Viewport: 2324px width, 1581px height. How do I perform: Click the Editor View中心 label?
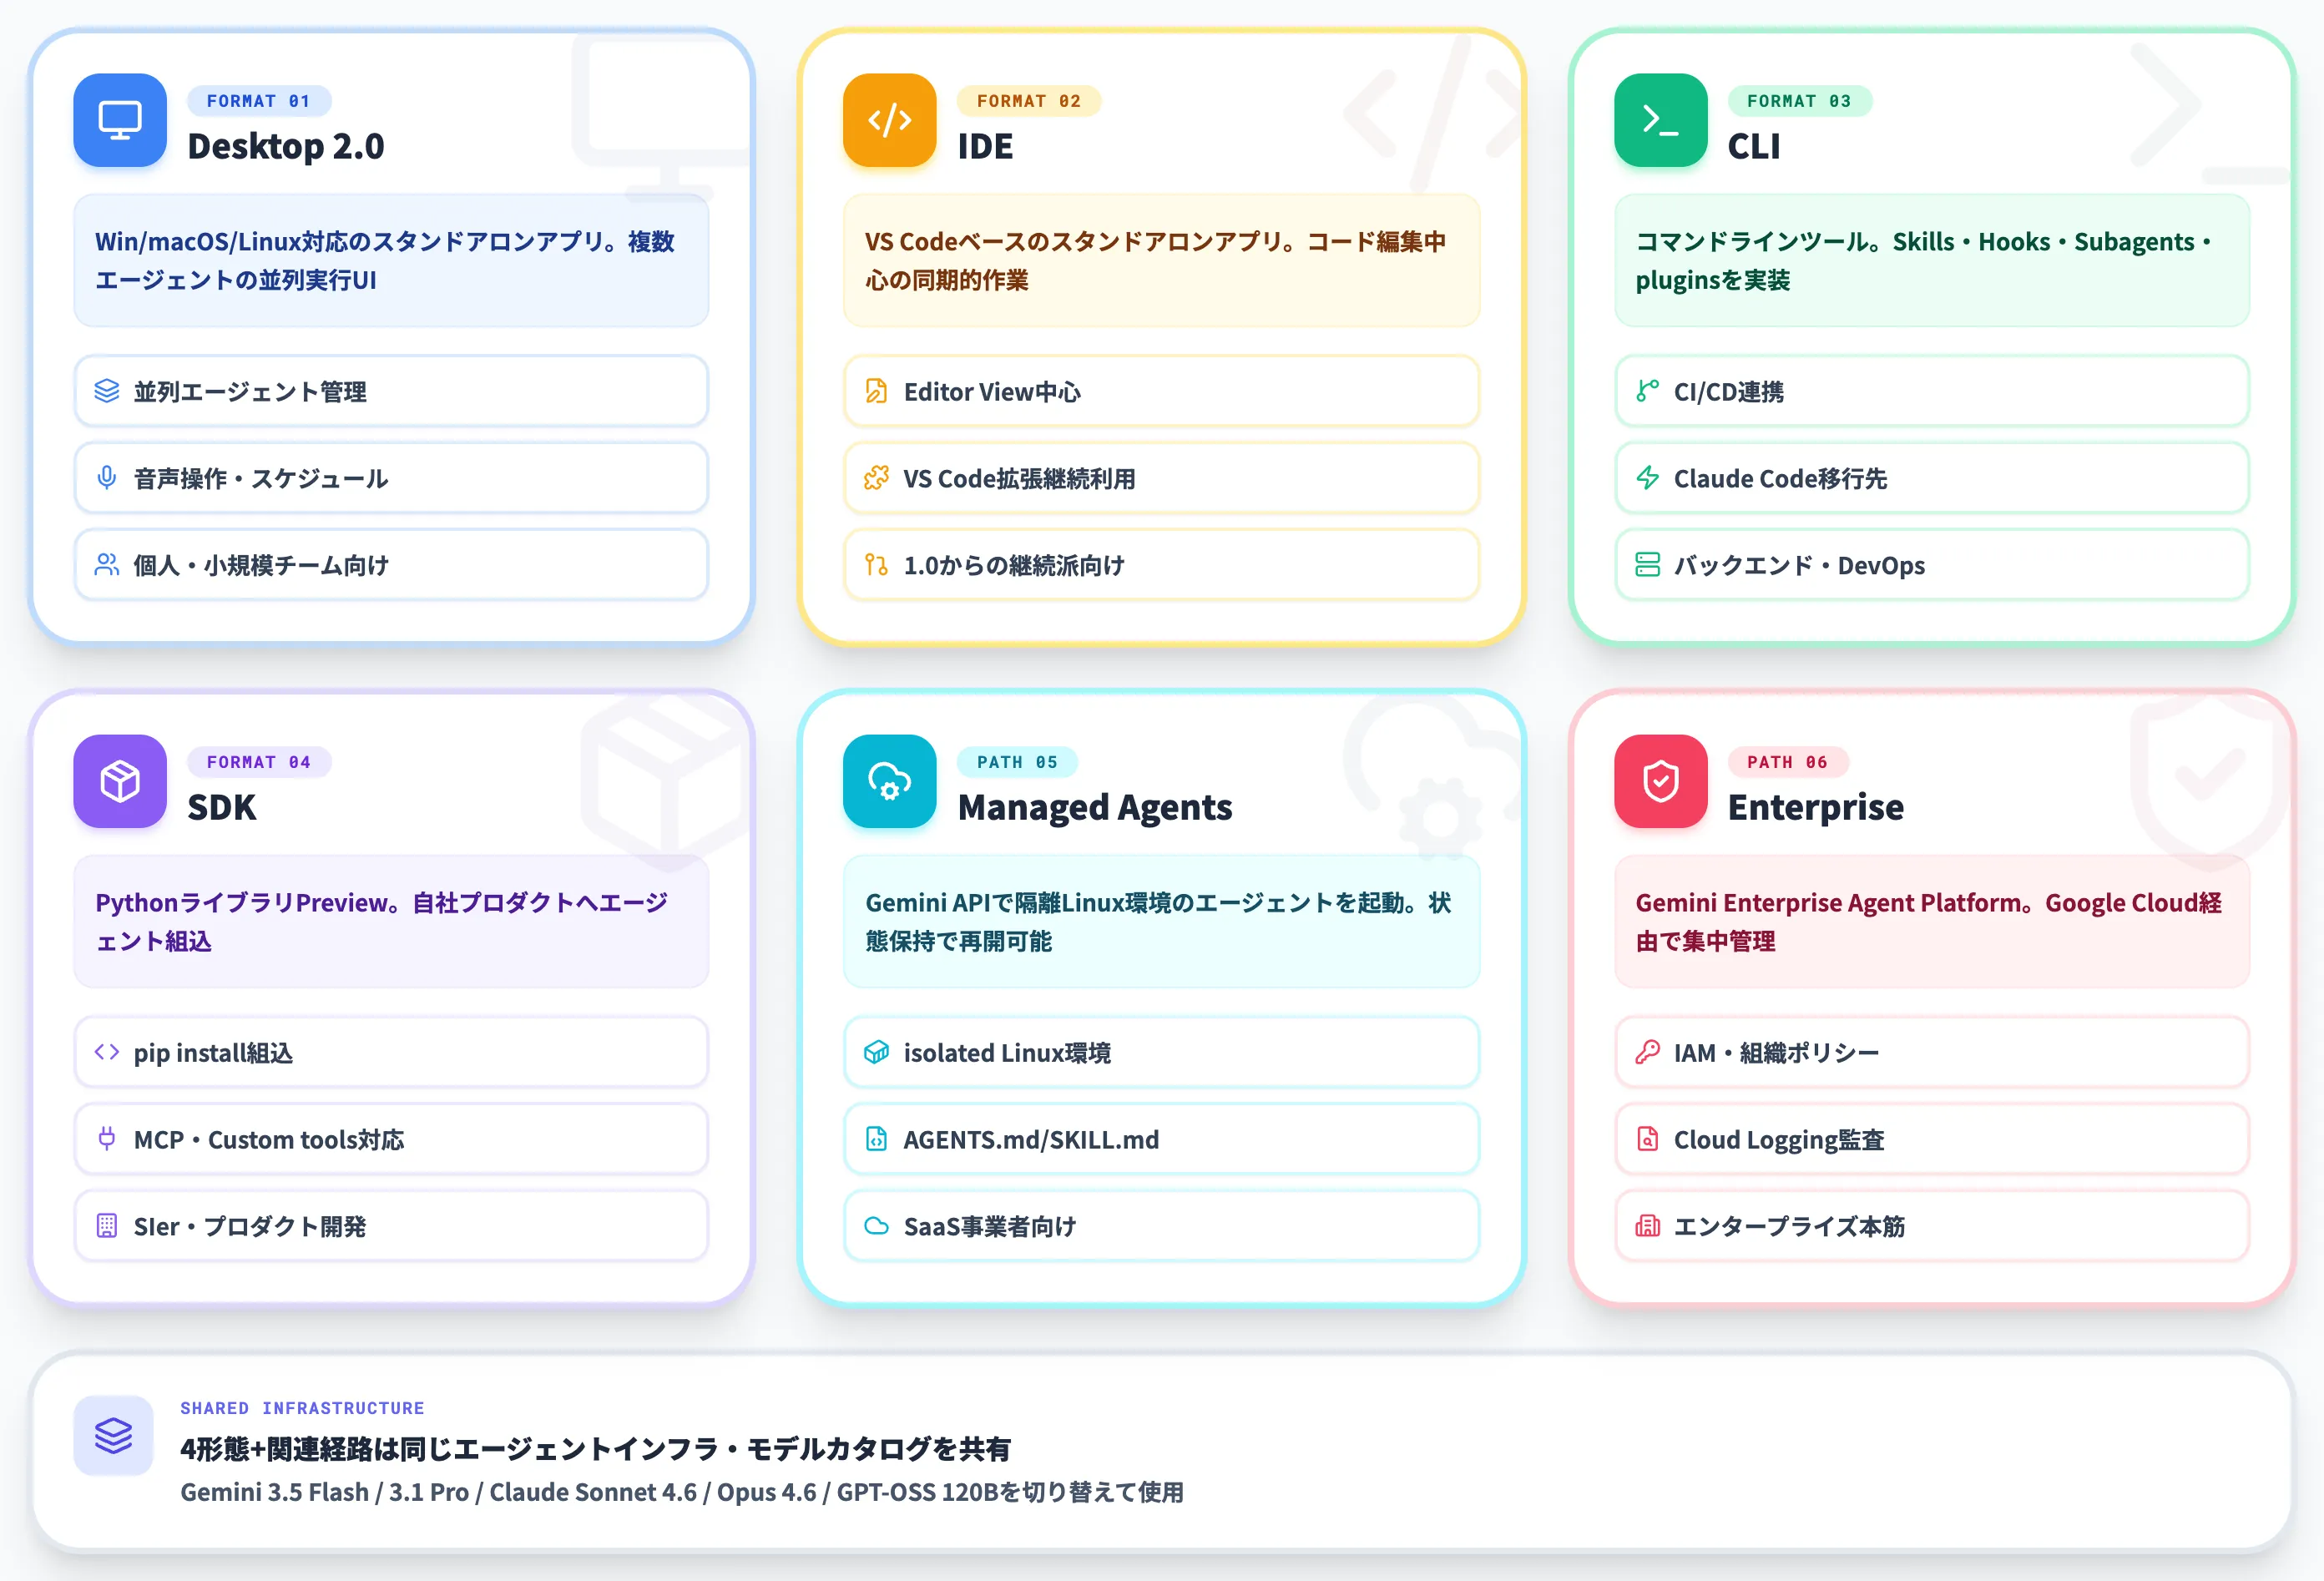tap(992, 392)
